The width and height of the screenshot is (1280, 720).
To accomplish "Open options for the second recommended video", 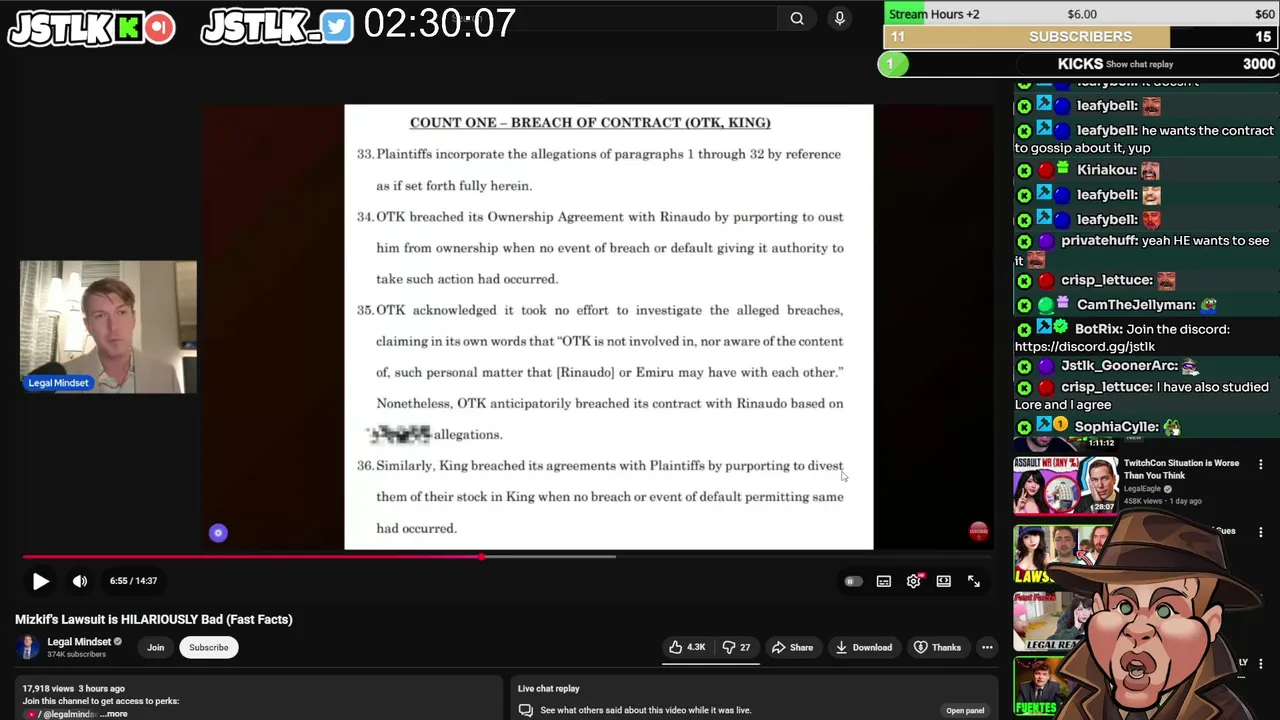I will pyautogui.click(x=1261, y=532).
